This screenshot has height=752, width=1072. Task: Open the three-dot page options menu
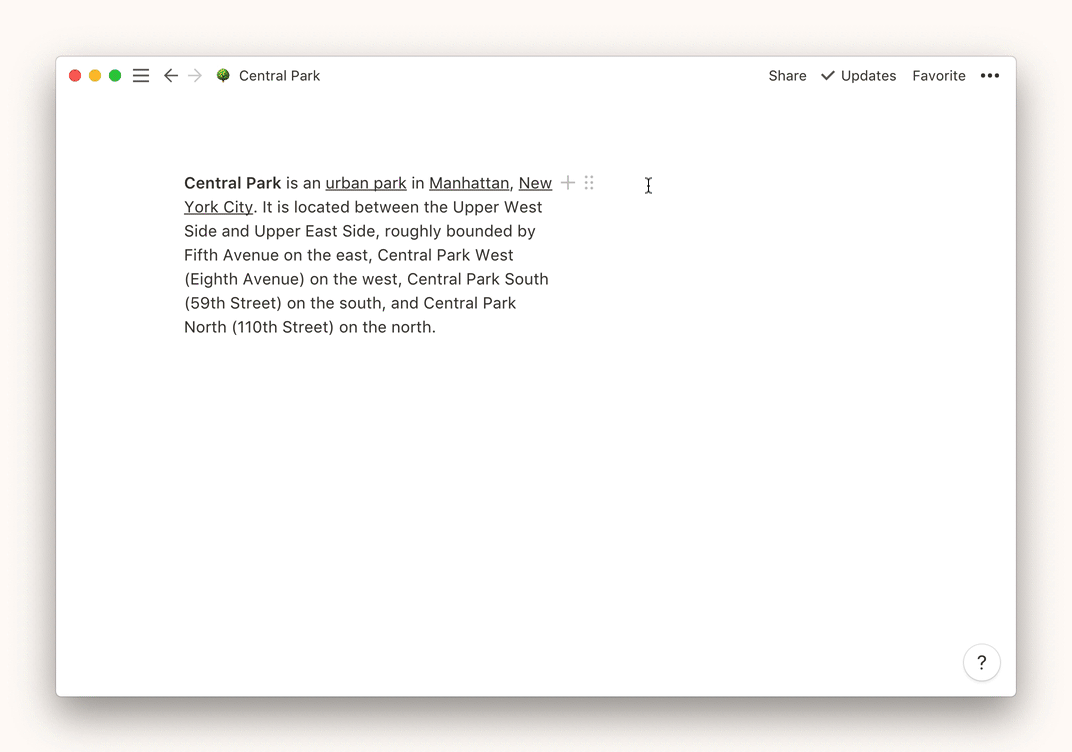[990, 76]
